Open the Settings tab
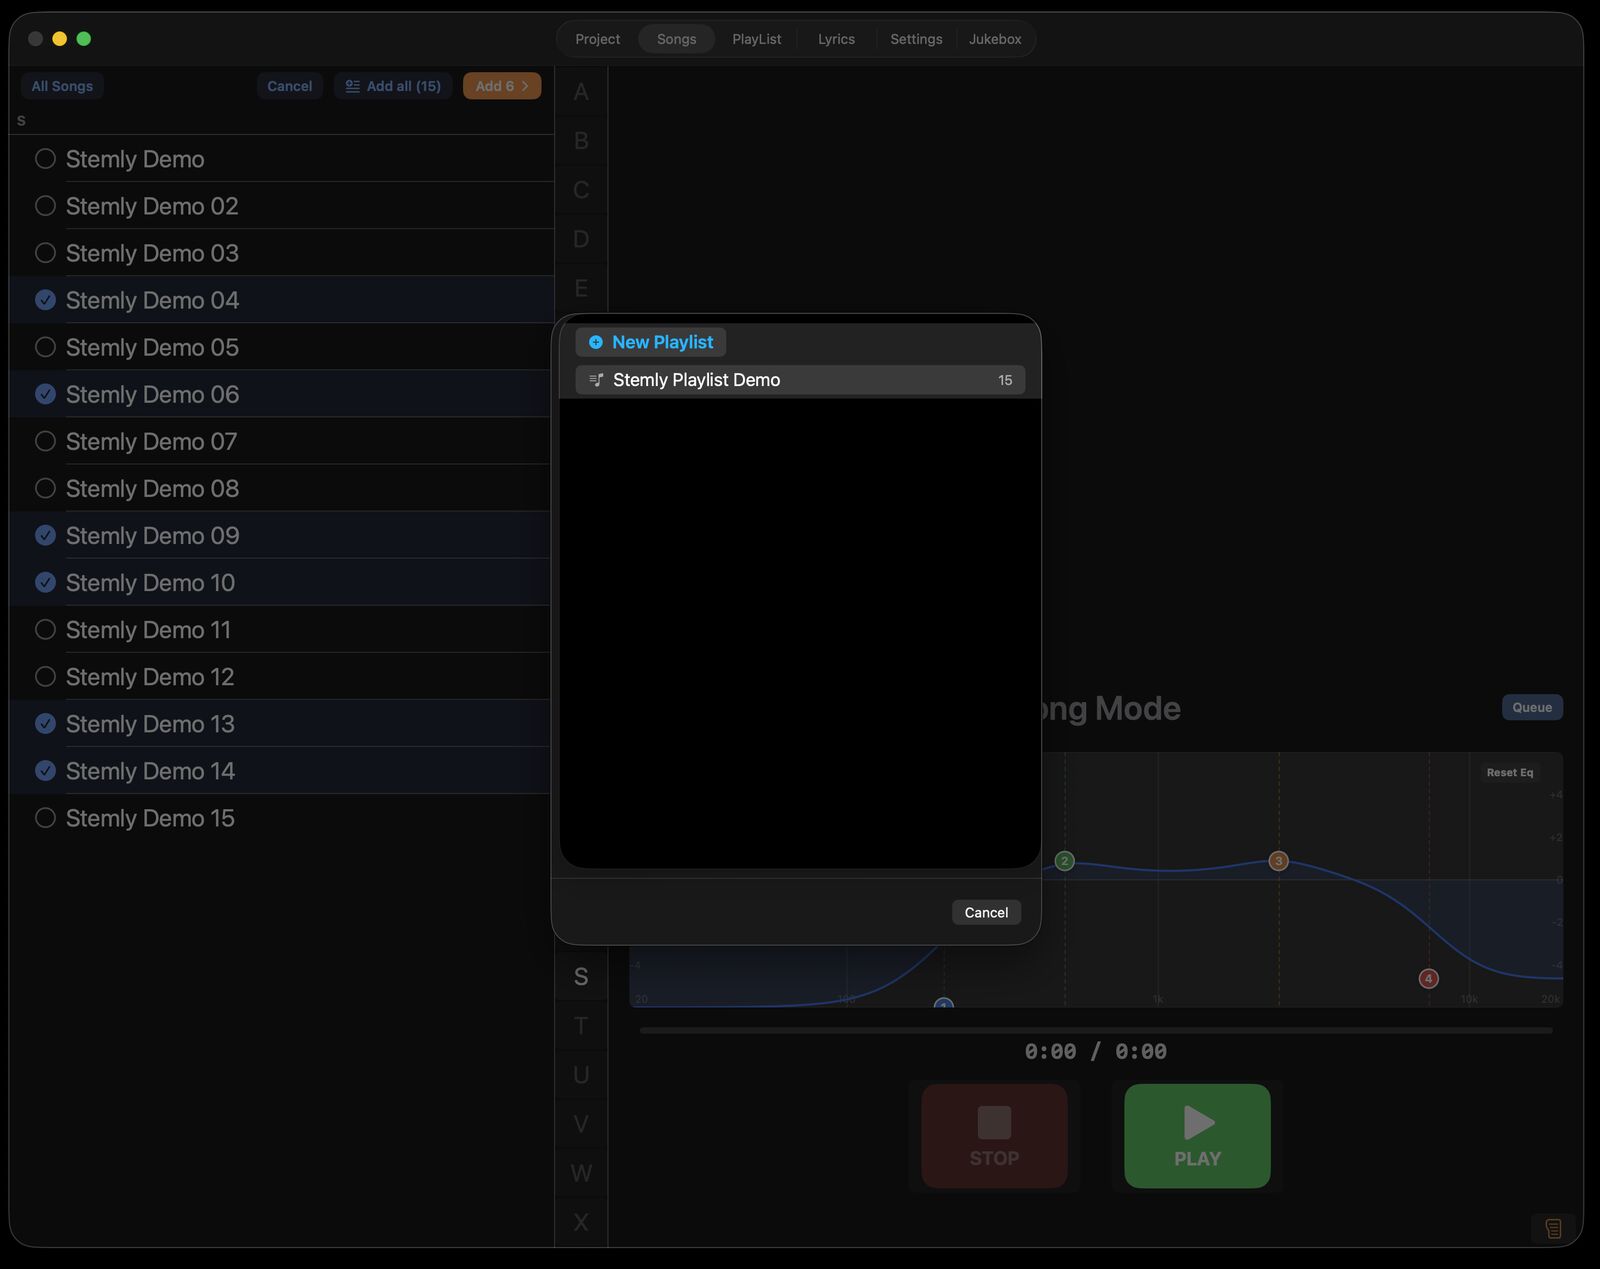The height and width of the screenshot is (1269, 1600). (916, 39)
